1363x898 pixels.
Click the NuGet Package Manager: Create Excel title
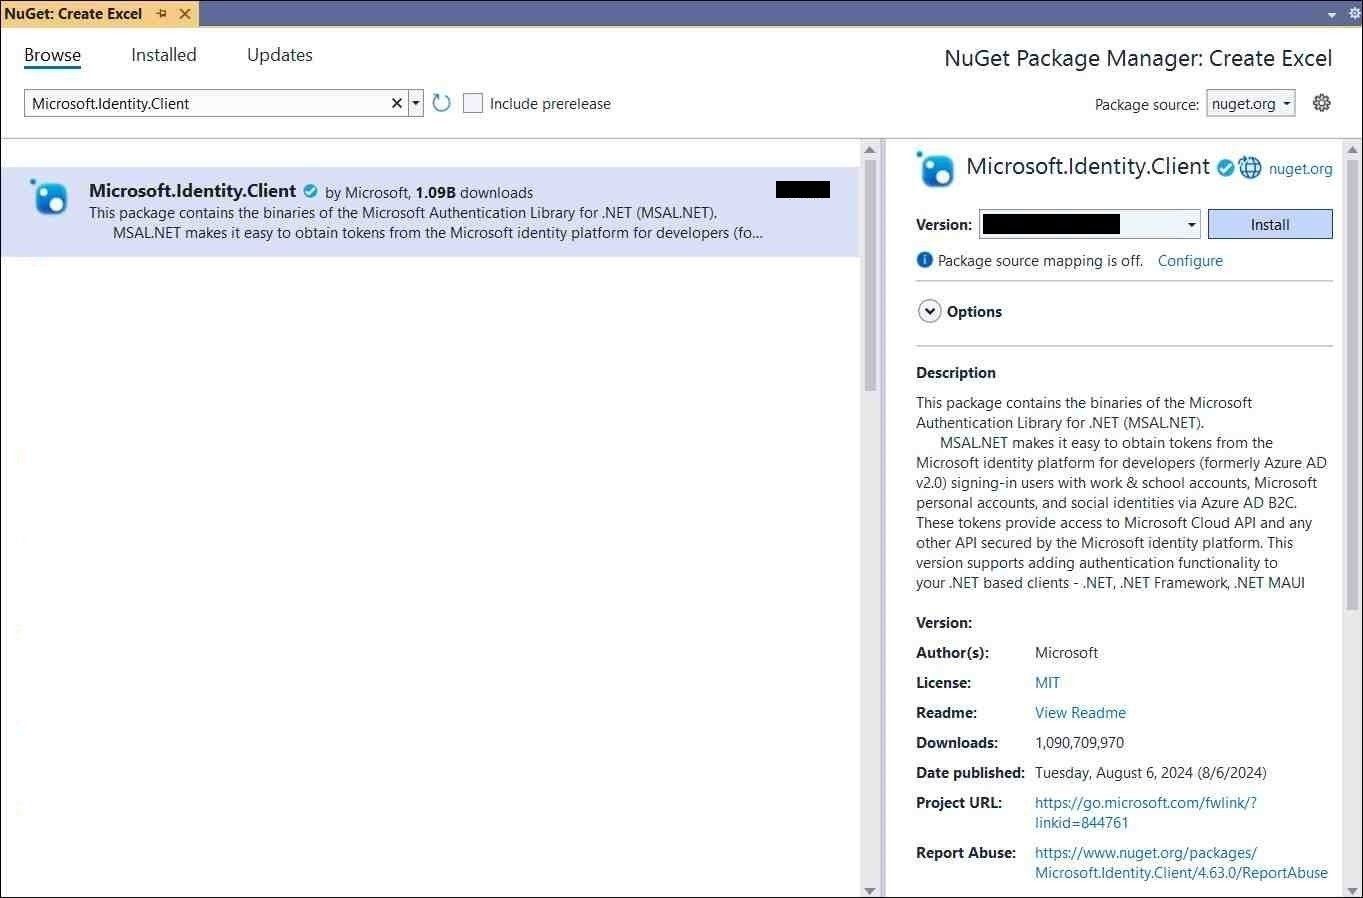[1138, 58]
